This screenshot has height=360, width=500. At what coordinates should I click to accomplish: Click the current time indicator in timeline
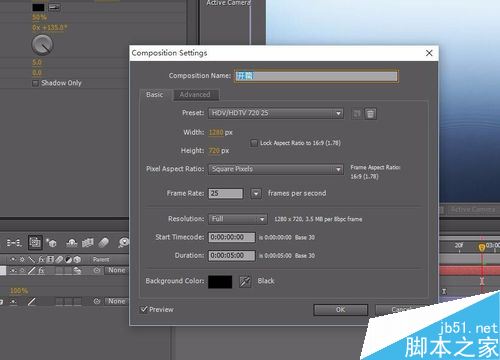point(481,247)
